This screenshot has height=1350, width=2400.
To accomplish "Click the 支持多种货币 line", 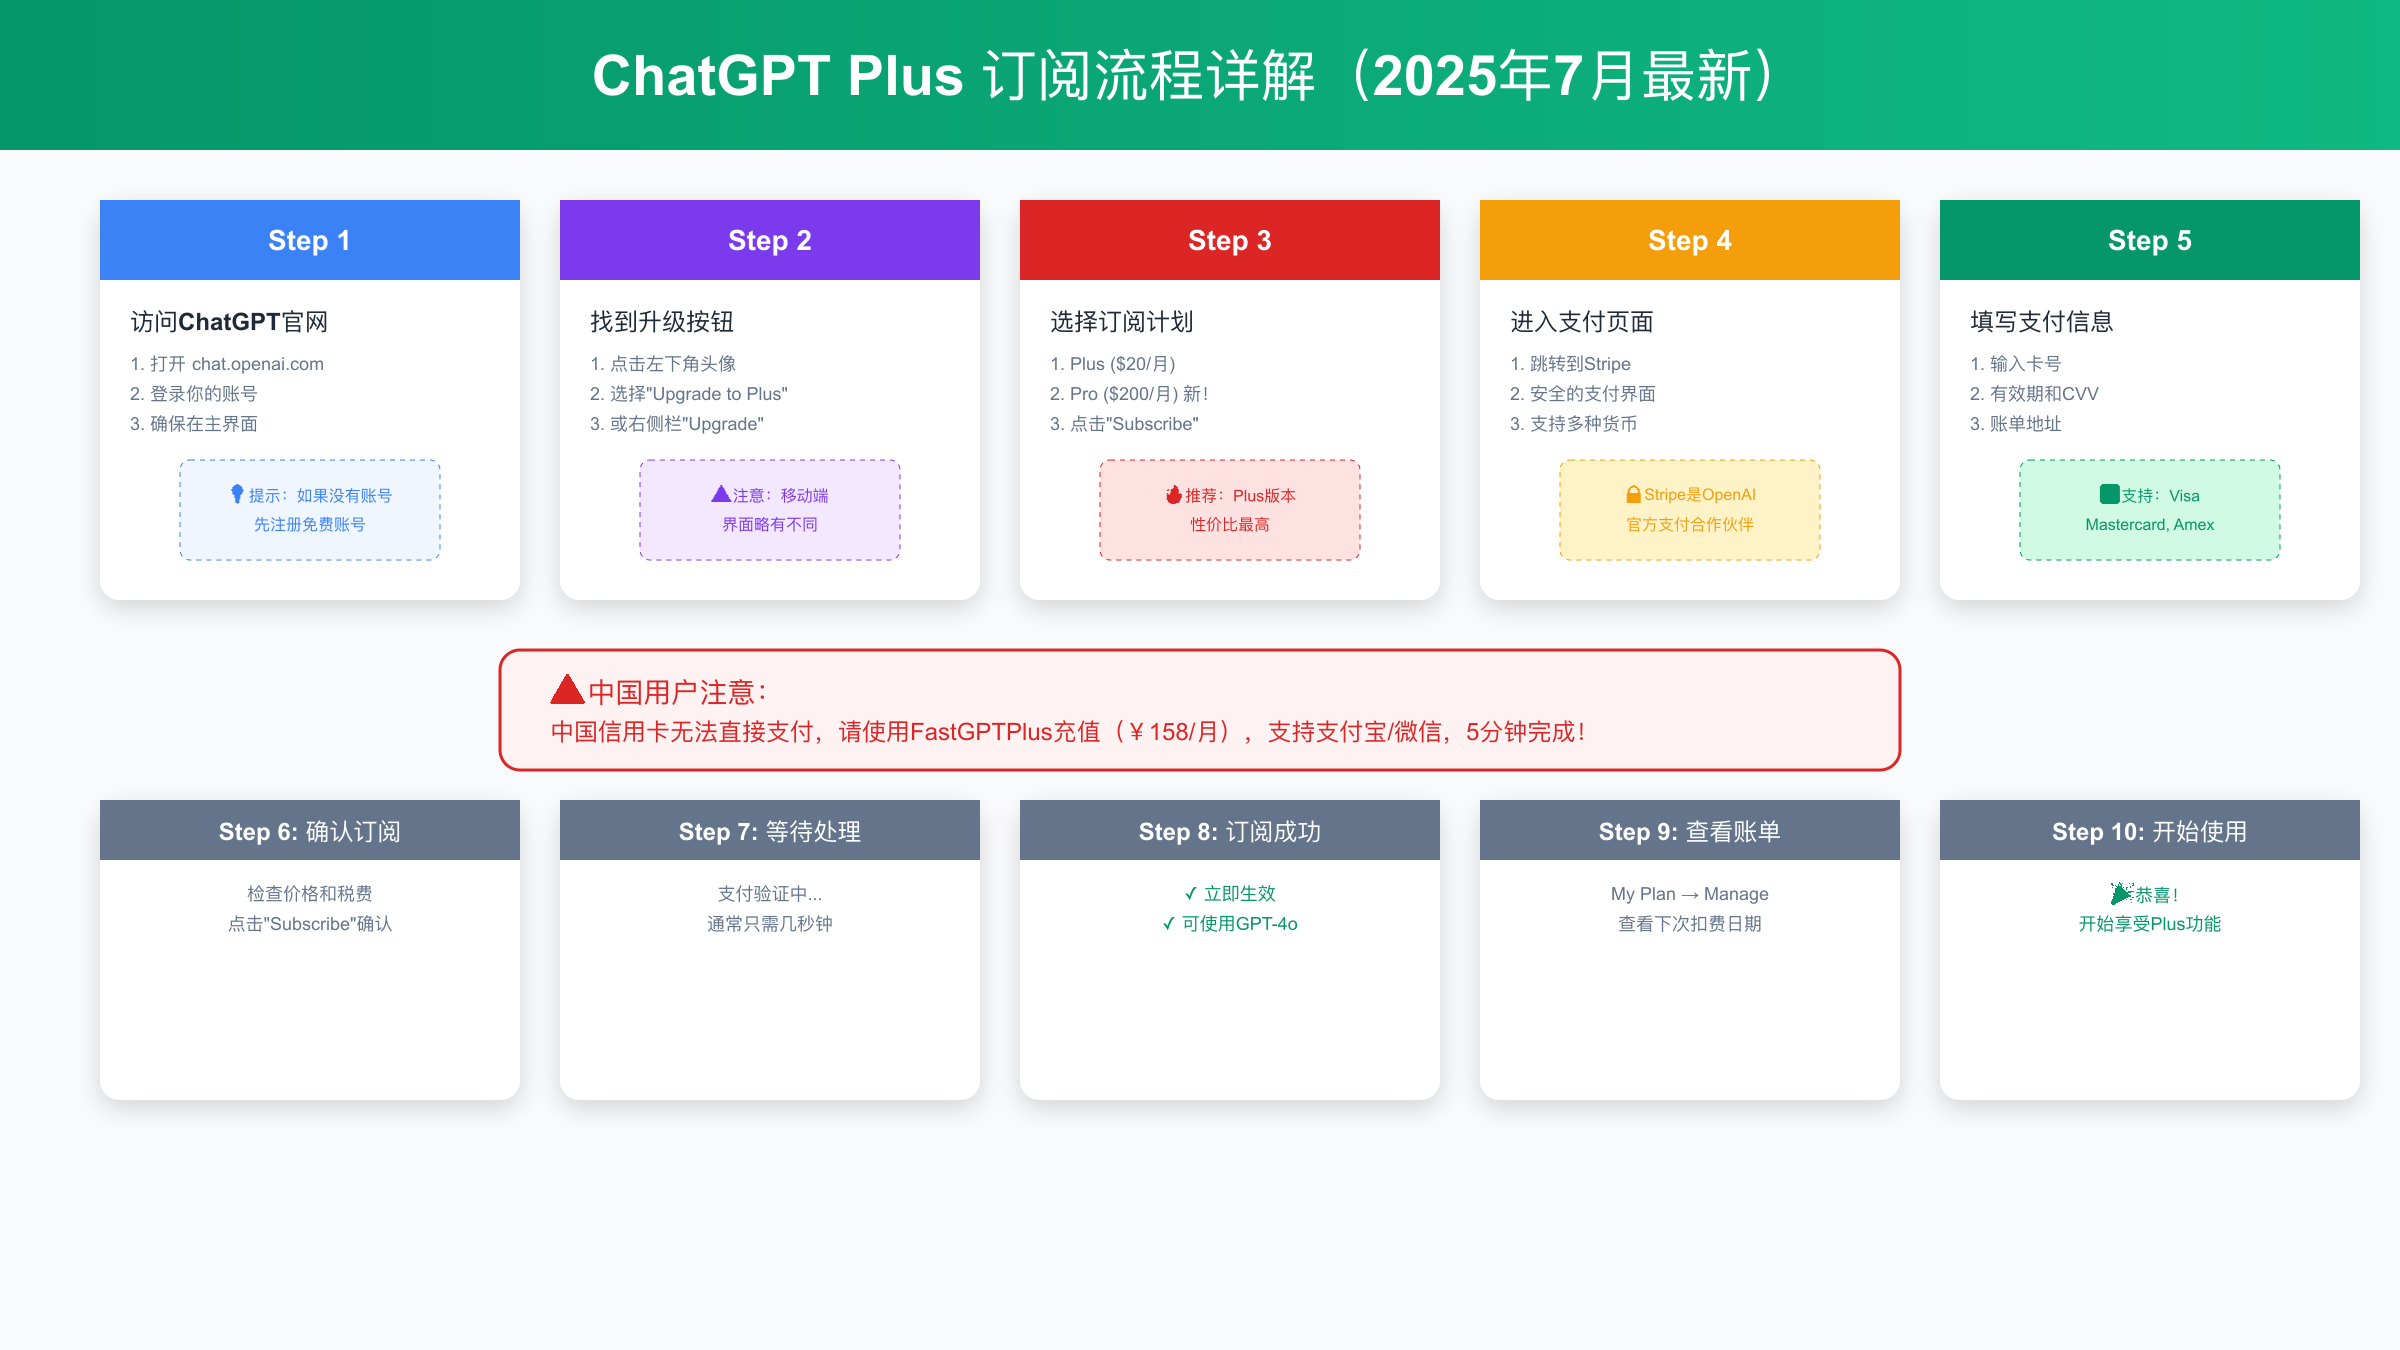I will pyautogui.click(x=1574, y=424).
